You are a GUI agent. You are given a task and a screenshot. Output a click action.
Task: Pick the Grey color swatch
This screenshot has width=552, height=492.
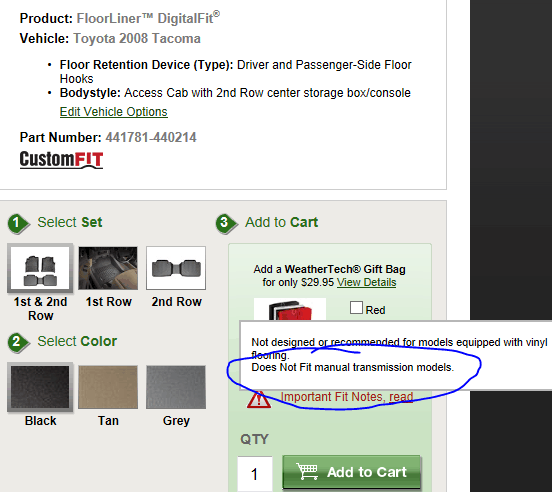(x=176, y=387)
